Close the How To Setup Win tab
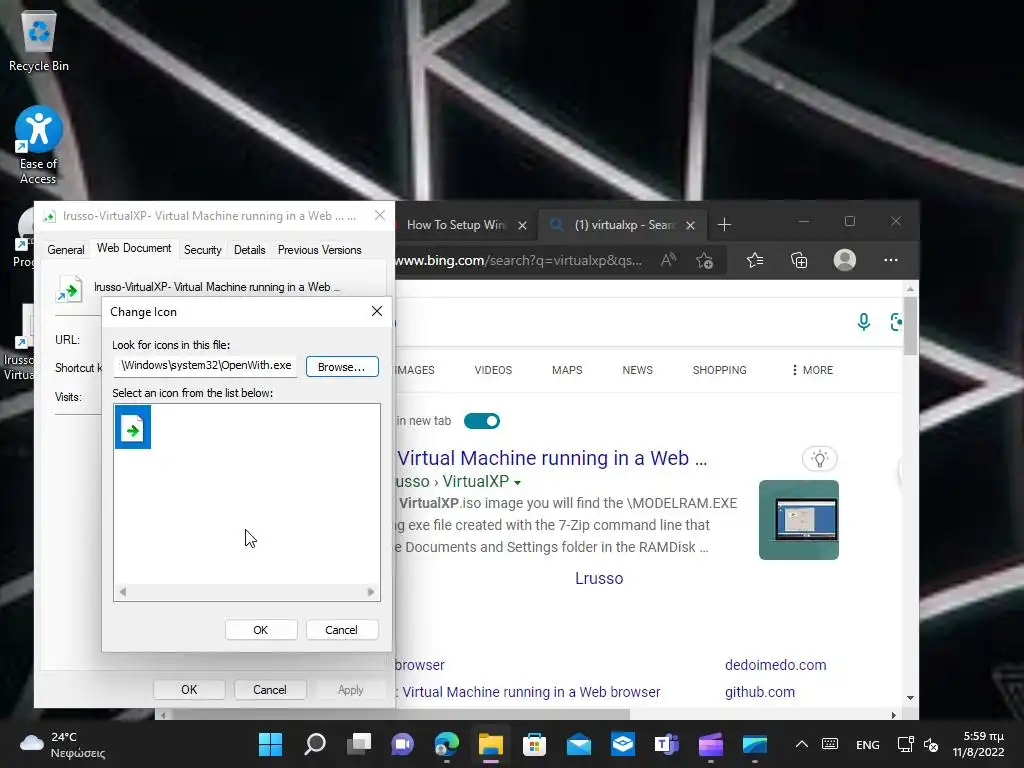The height and width of the screenshot is (768, 1024). point(522,225)
